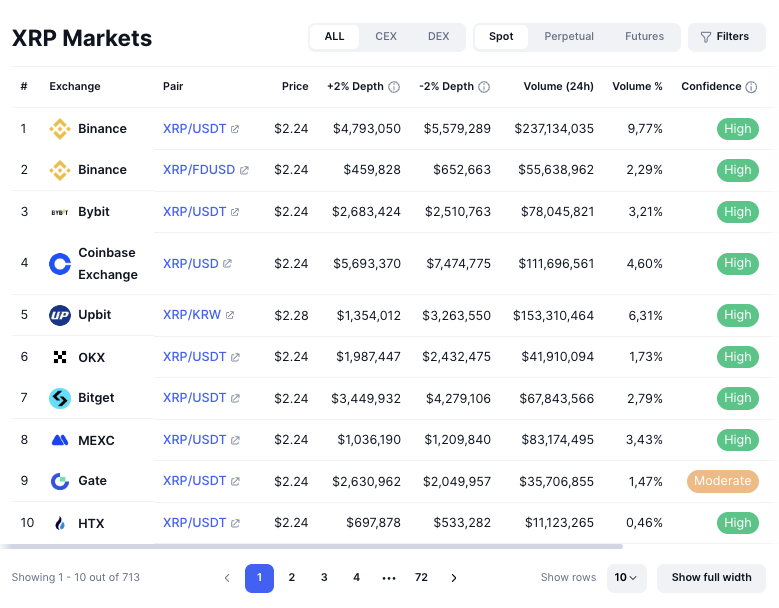Sort by Volume % column header

[637, 86]
